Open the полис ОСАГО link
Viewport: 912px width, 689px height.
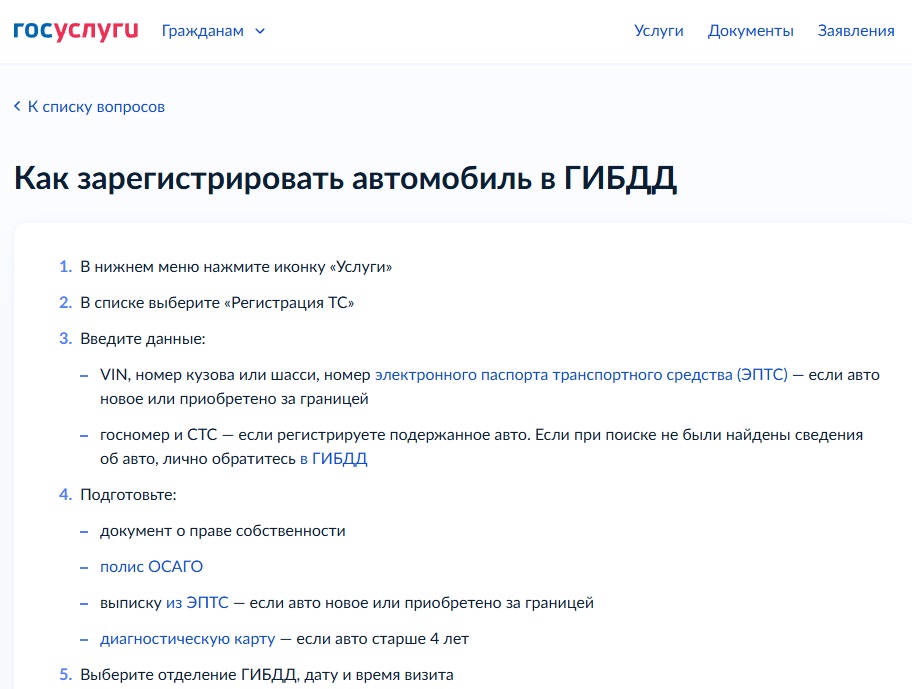pos(151,567)
